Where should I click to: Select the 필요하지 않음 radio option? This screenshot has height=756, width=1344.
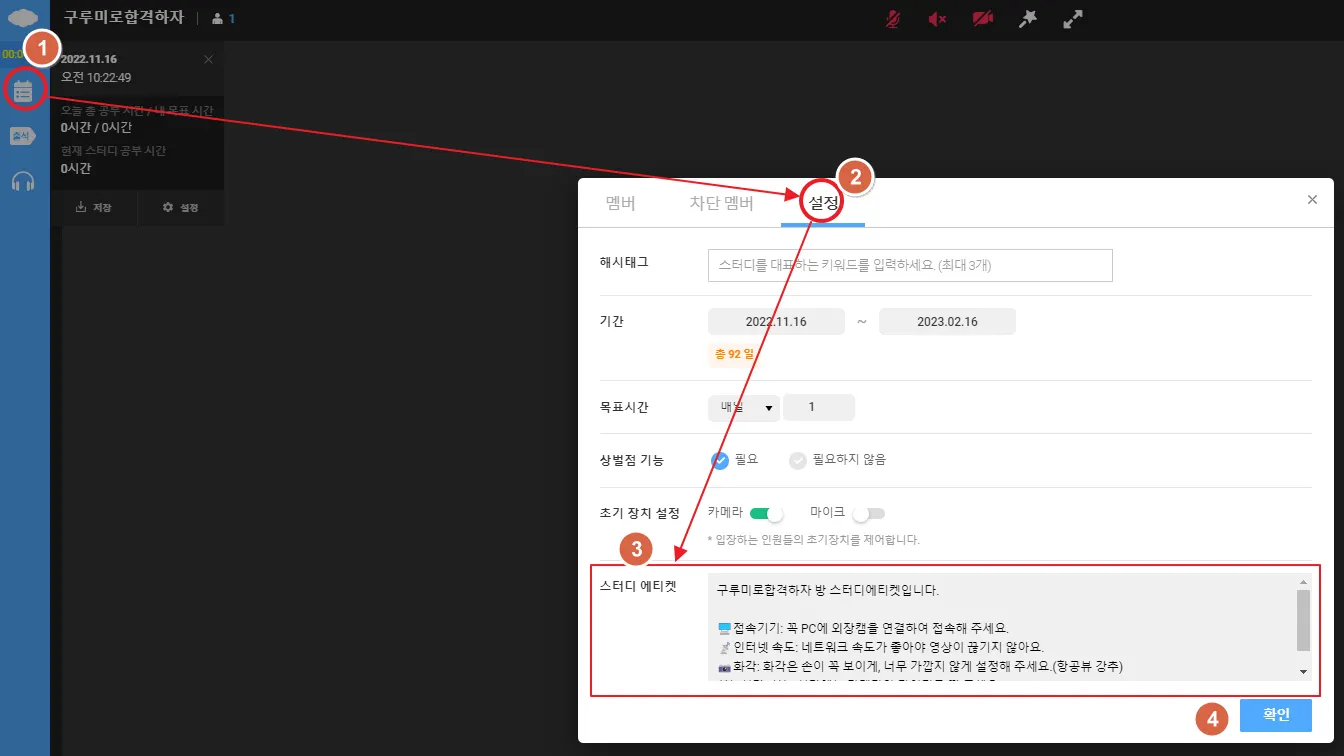click(797, 460)
